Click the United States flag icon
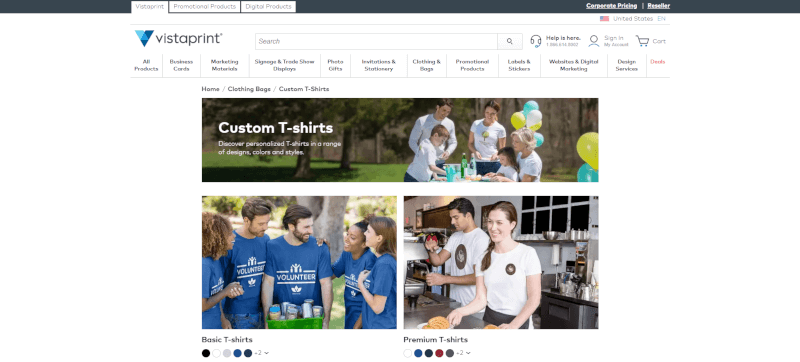Screen dimensions: 800x362 coord(604,19)
